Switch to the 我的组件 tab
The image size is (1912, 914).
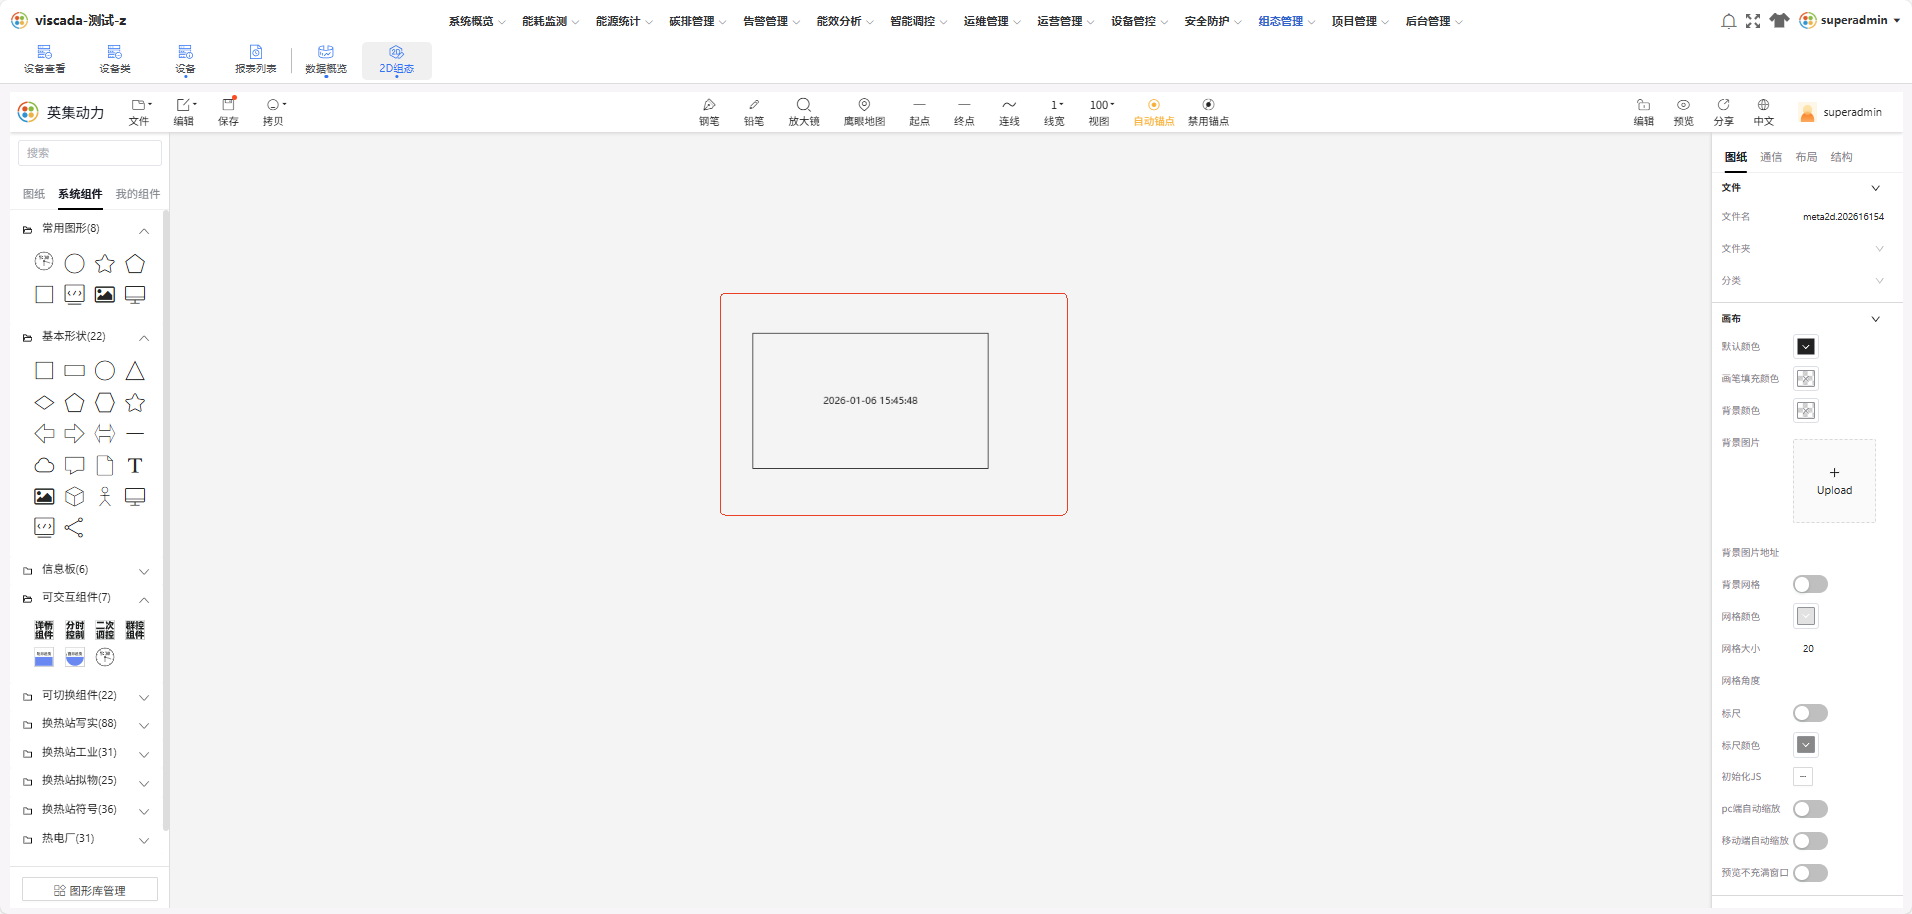pos(138,194)
